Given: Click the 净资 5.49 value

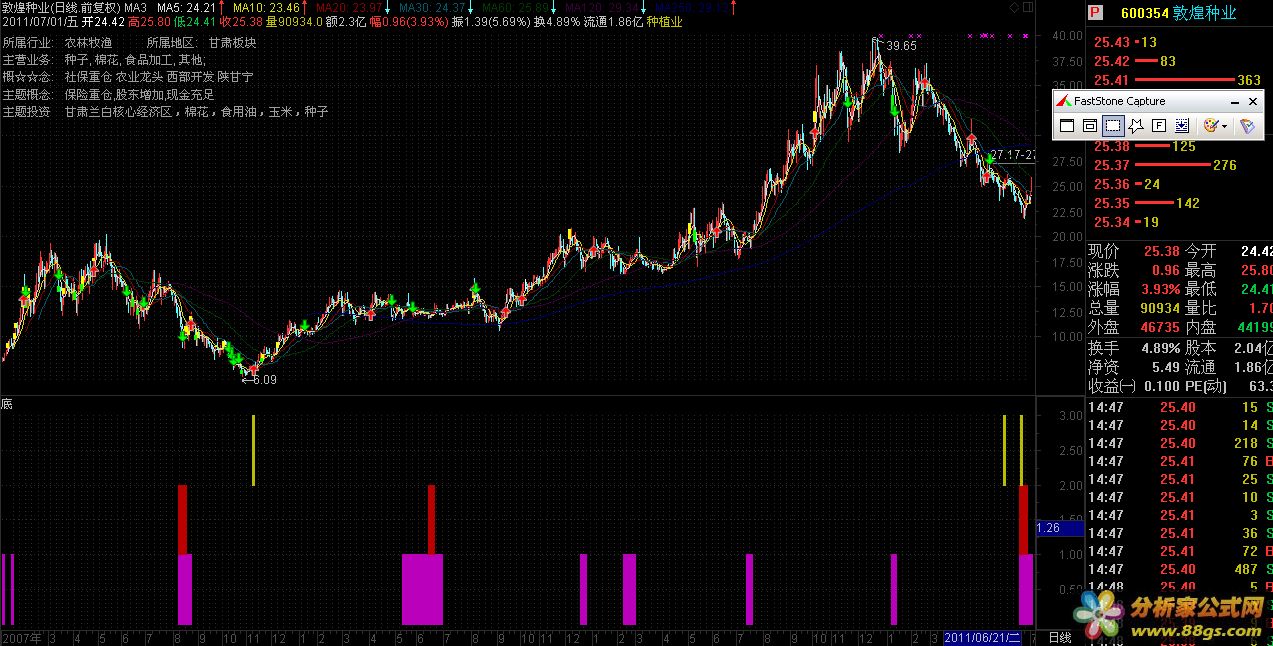Looking at the screenshot, I should tap(1165, 367).
